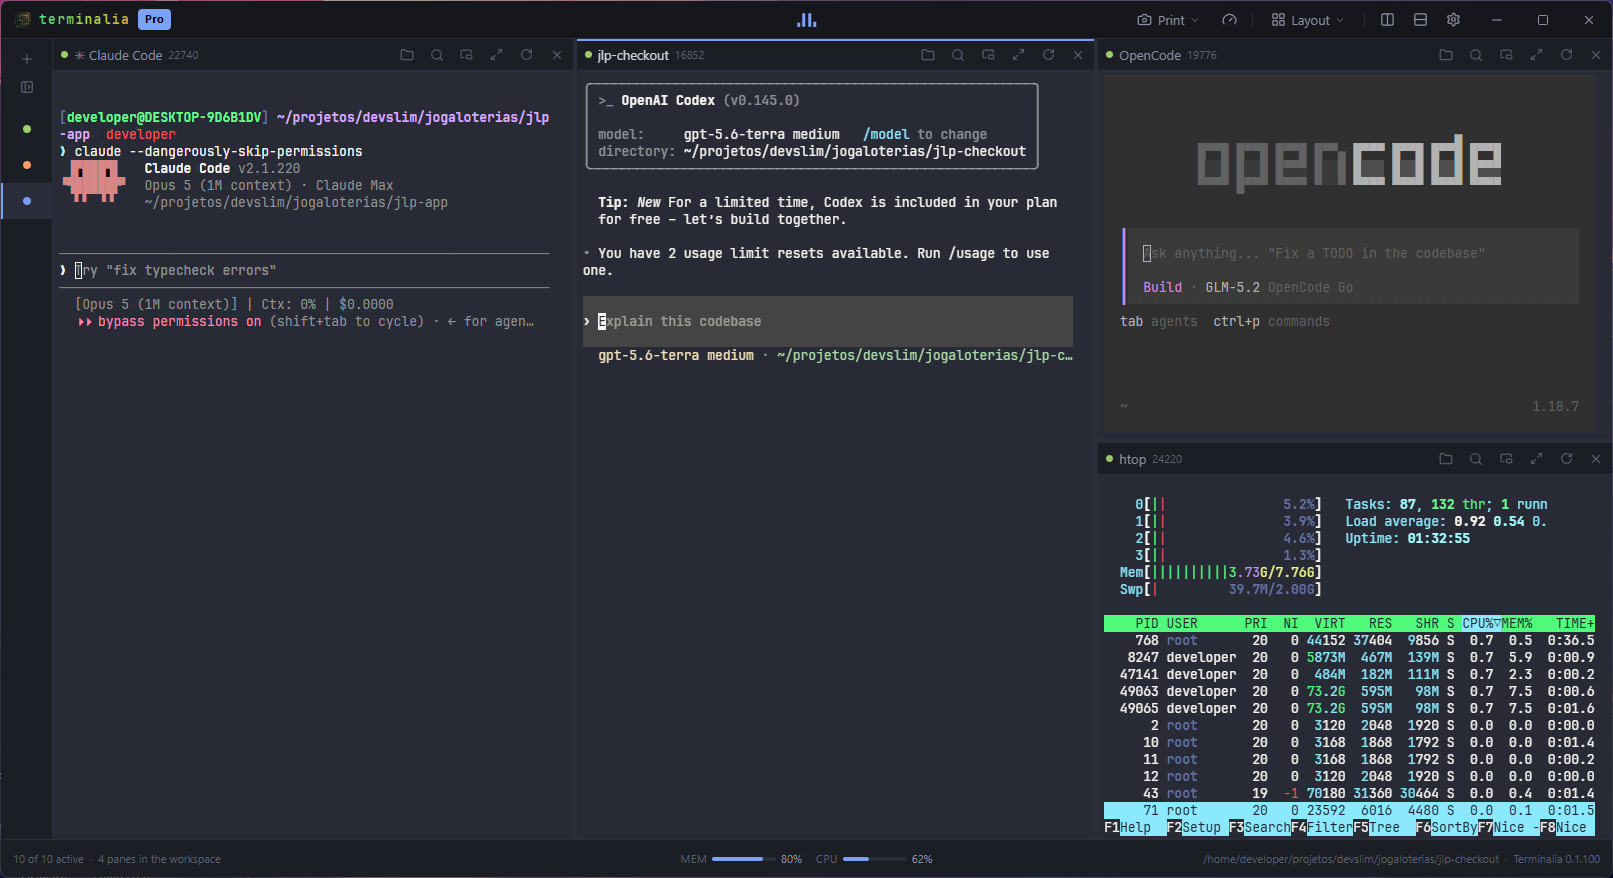Select the OpenCode pane title
1613x878 pixels.
[1150, 55]
